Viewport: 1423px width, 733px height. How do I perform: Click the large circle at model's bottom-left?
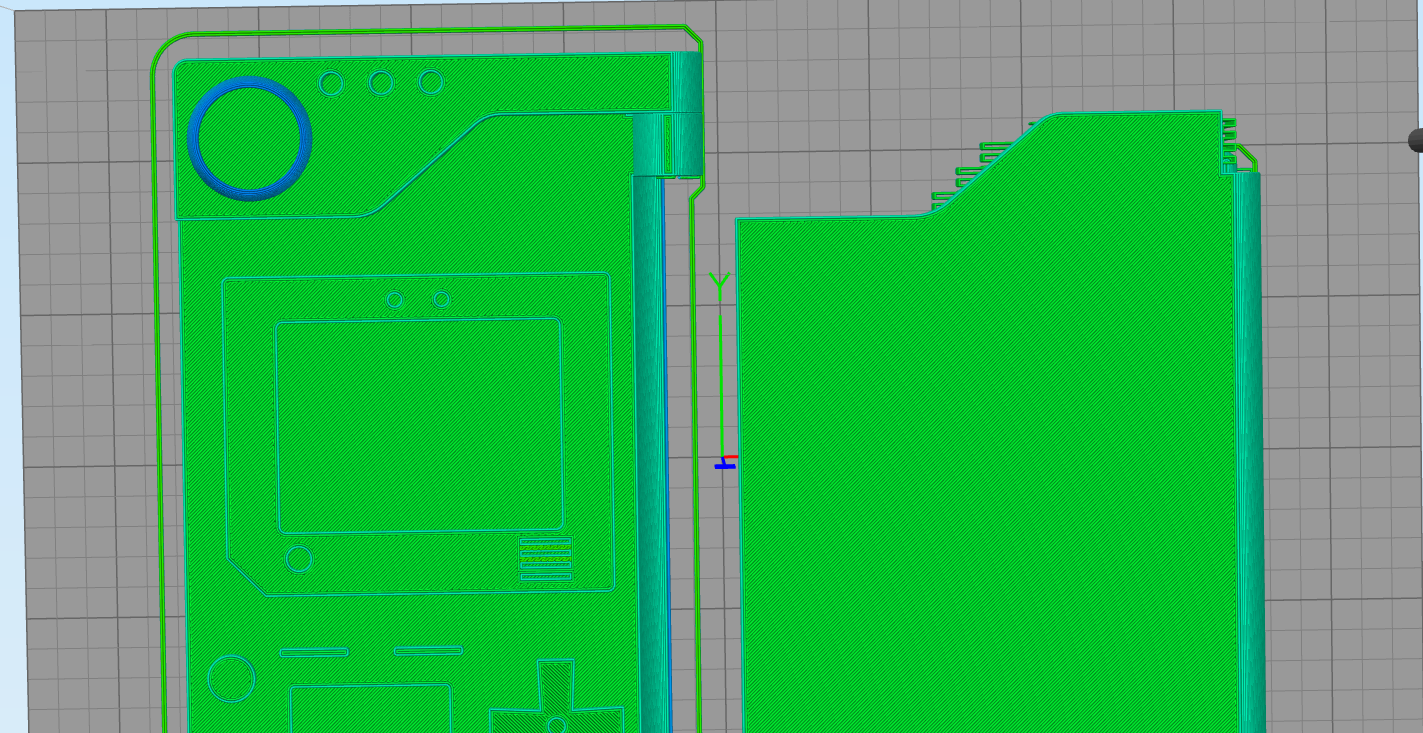click(x=231, y=679)
